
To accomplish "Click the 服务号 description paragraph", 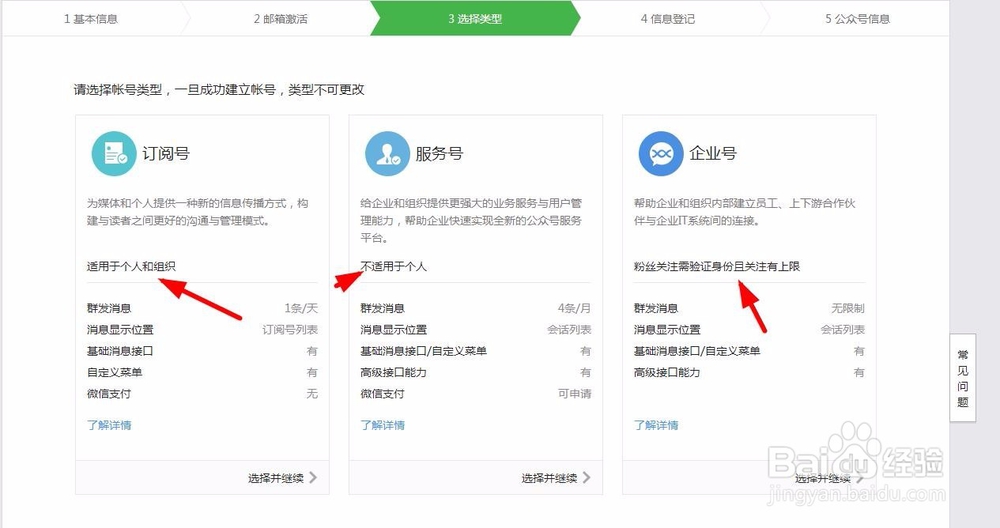I will 471,220.
